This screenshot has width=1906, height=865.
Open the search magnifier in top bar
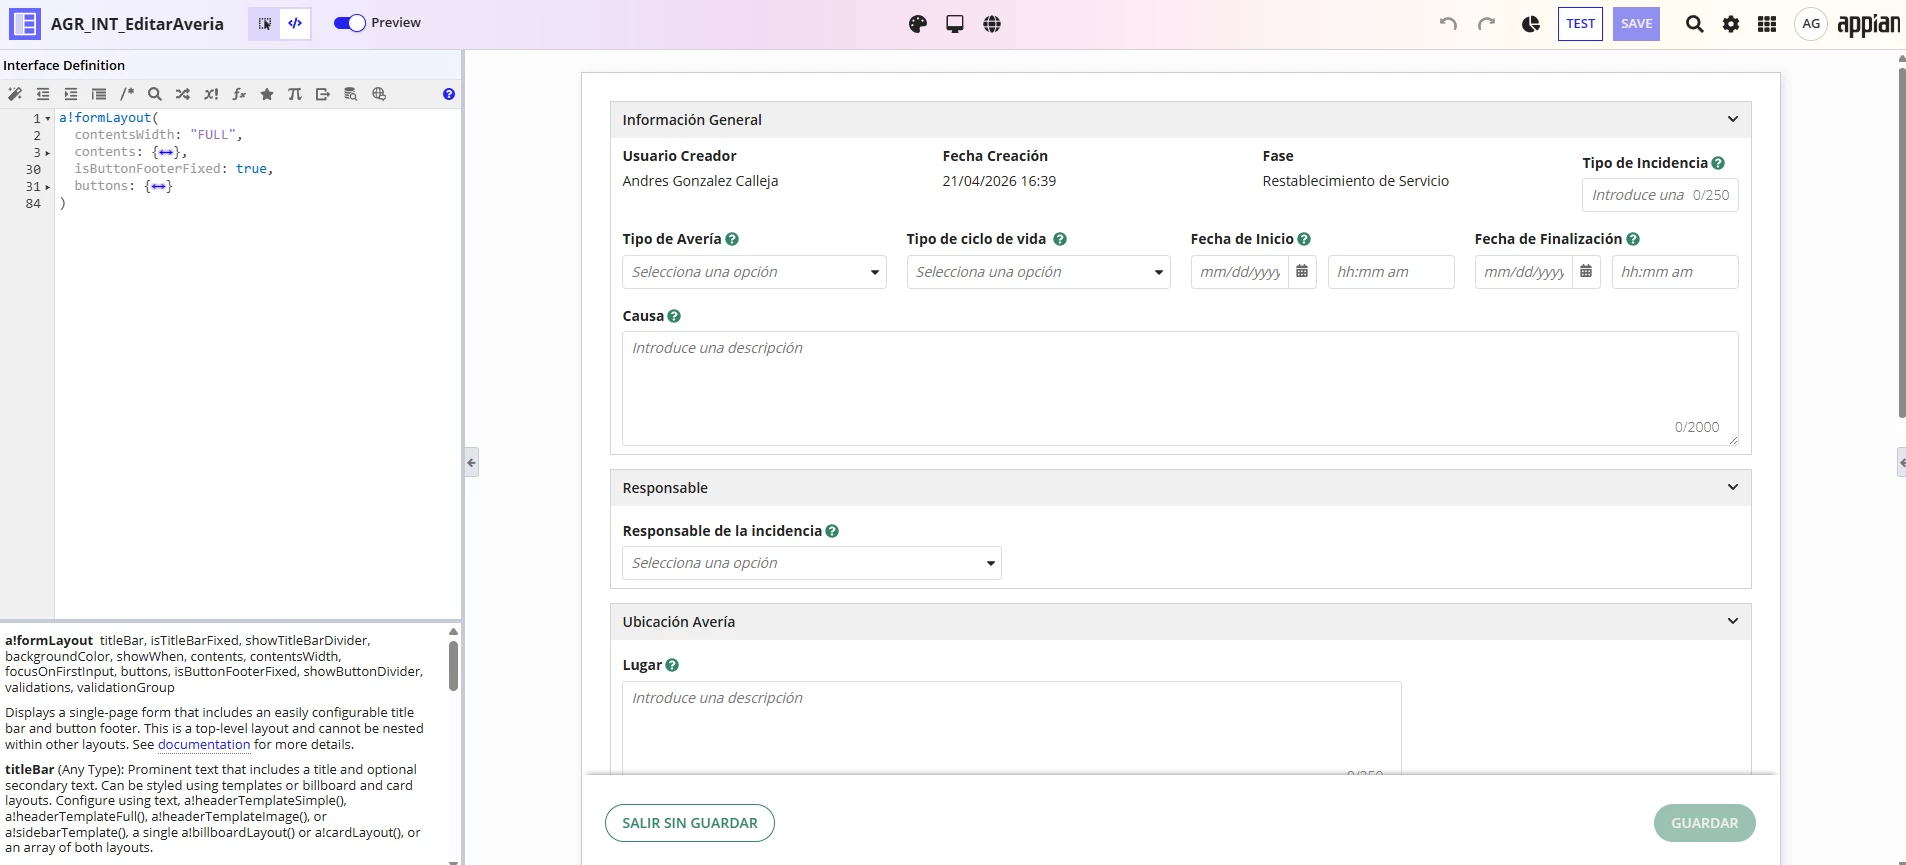(1694, 24)
